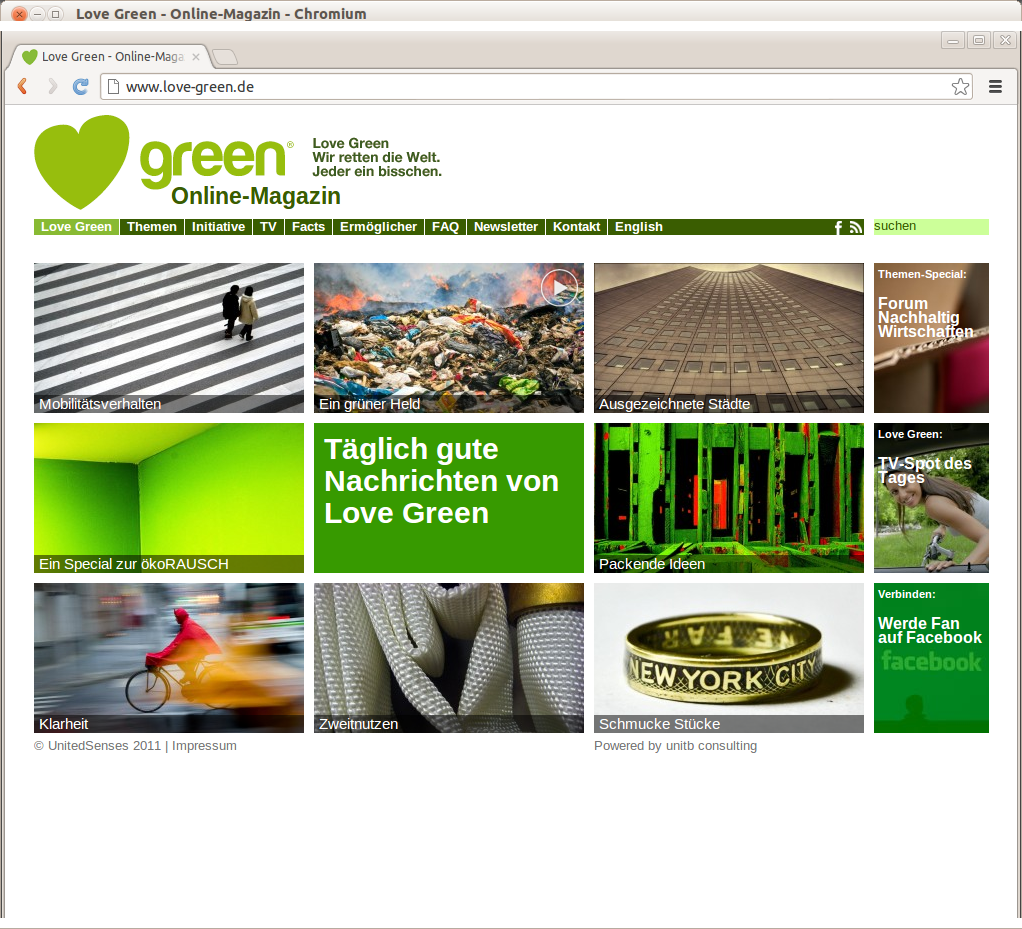Open the Love Green menu item
The width and height of the screenshot is (1022, 929).
click(x=76, y=227)
